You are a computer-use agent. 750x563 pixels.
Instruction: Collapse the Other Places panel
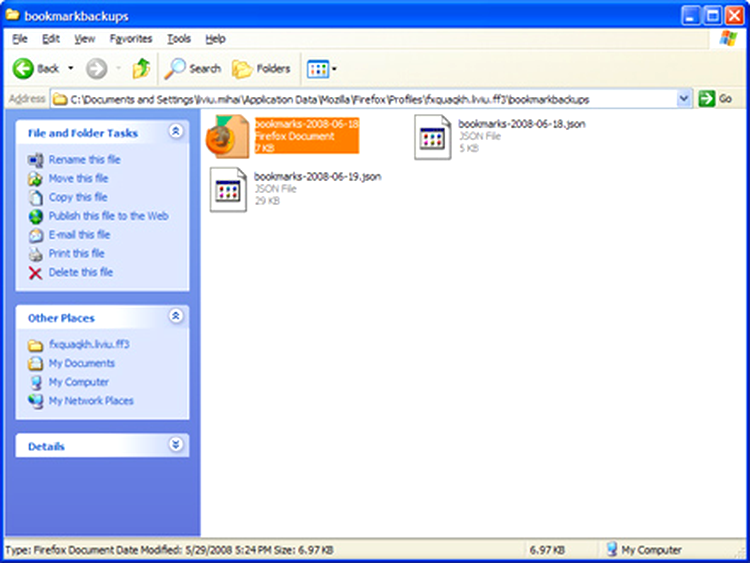point(176,316)
